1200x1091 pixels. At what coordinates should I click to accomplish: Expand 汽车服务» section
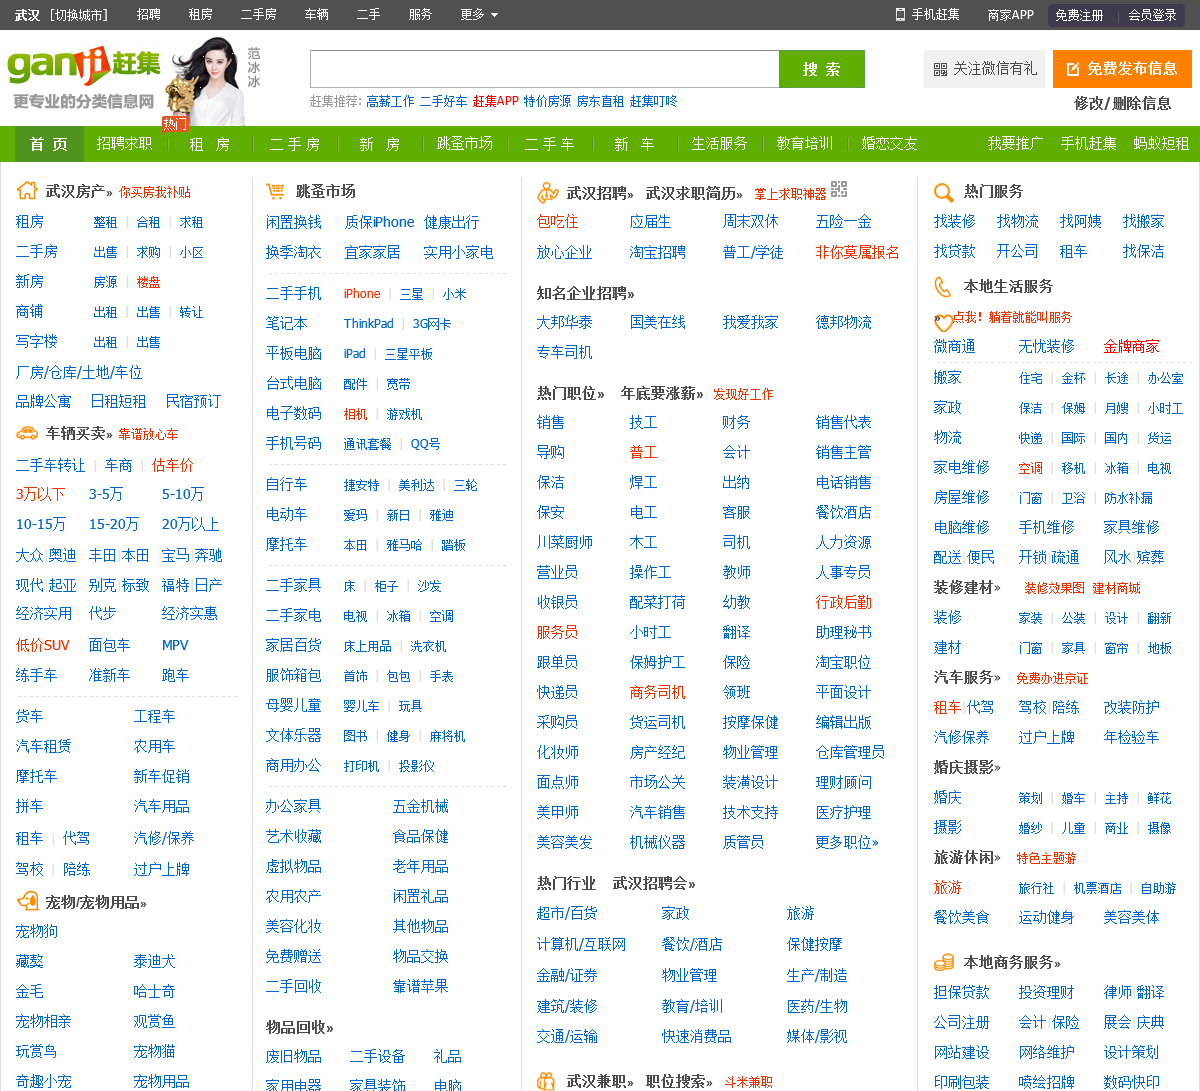coord(967,677)
